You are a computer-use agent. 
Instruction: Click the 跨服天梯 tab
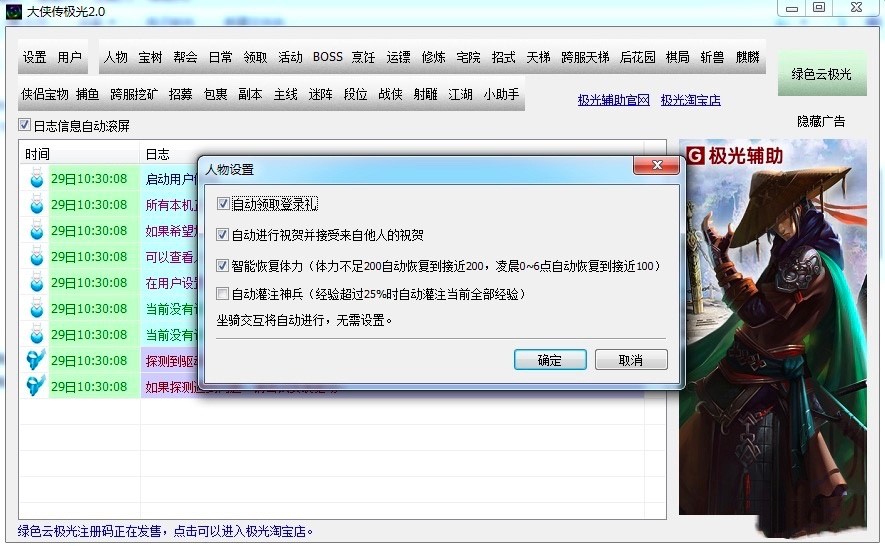coord(585,58)
